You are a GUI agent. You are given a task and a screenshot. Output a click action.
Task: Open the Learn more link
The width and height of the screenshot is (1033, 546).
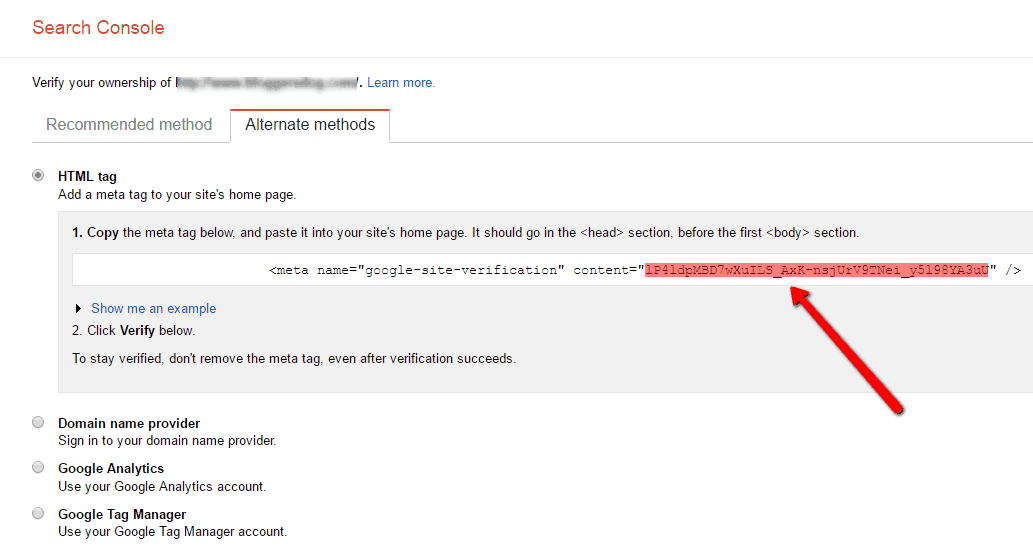click(401, 82)
